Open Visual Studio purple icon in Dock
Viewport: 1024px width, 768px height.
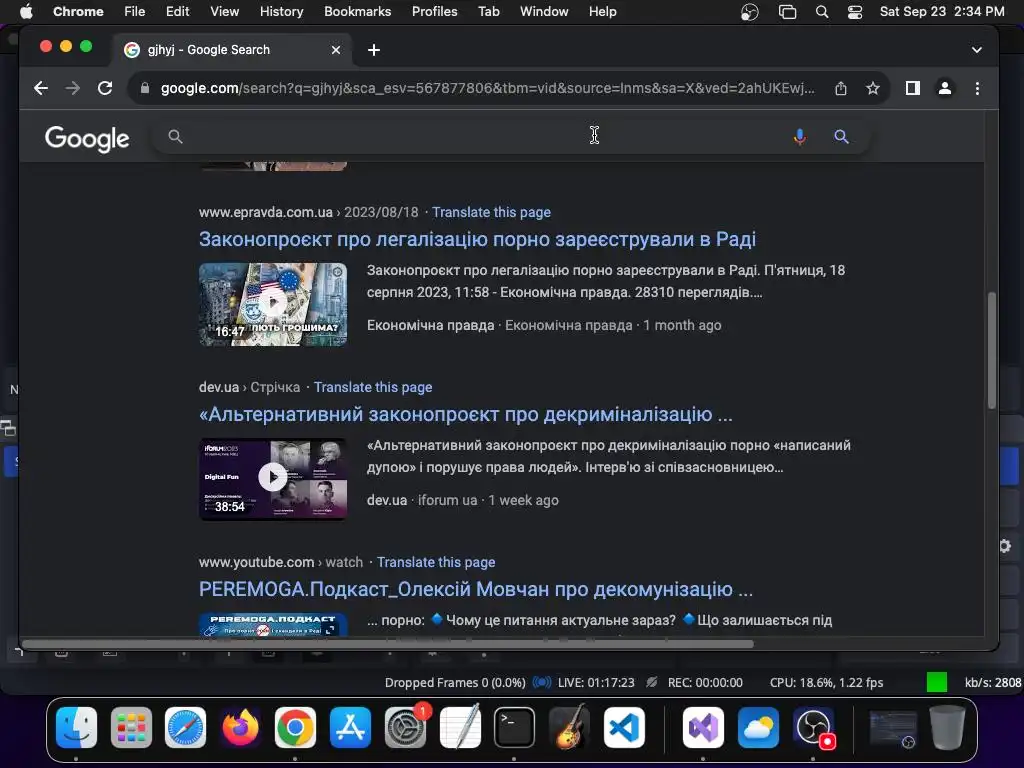point(703,727)
